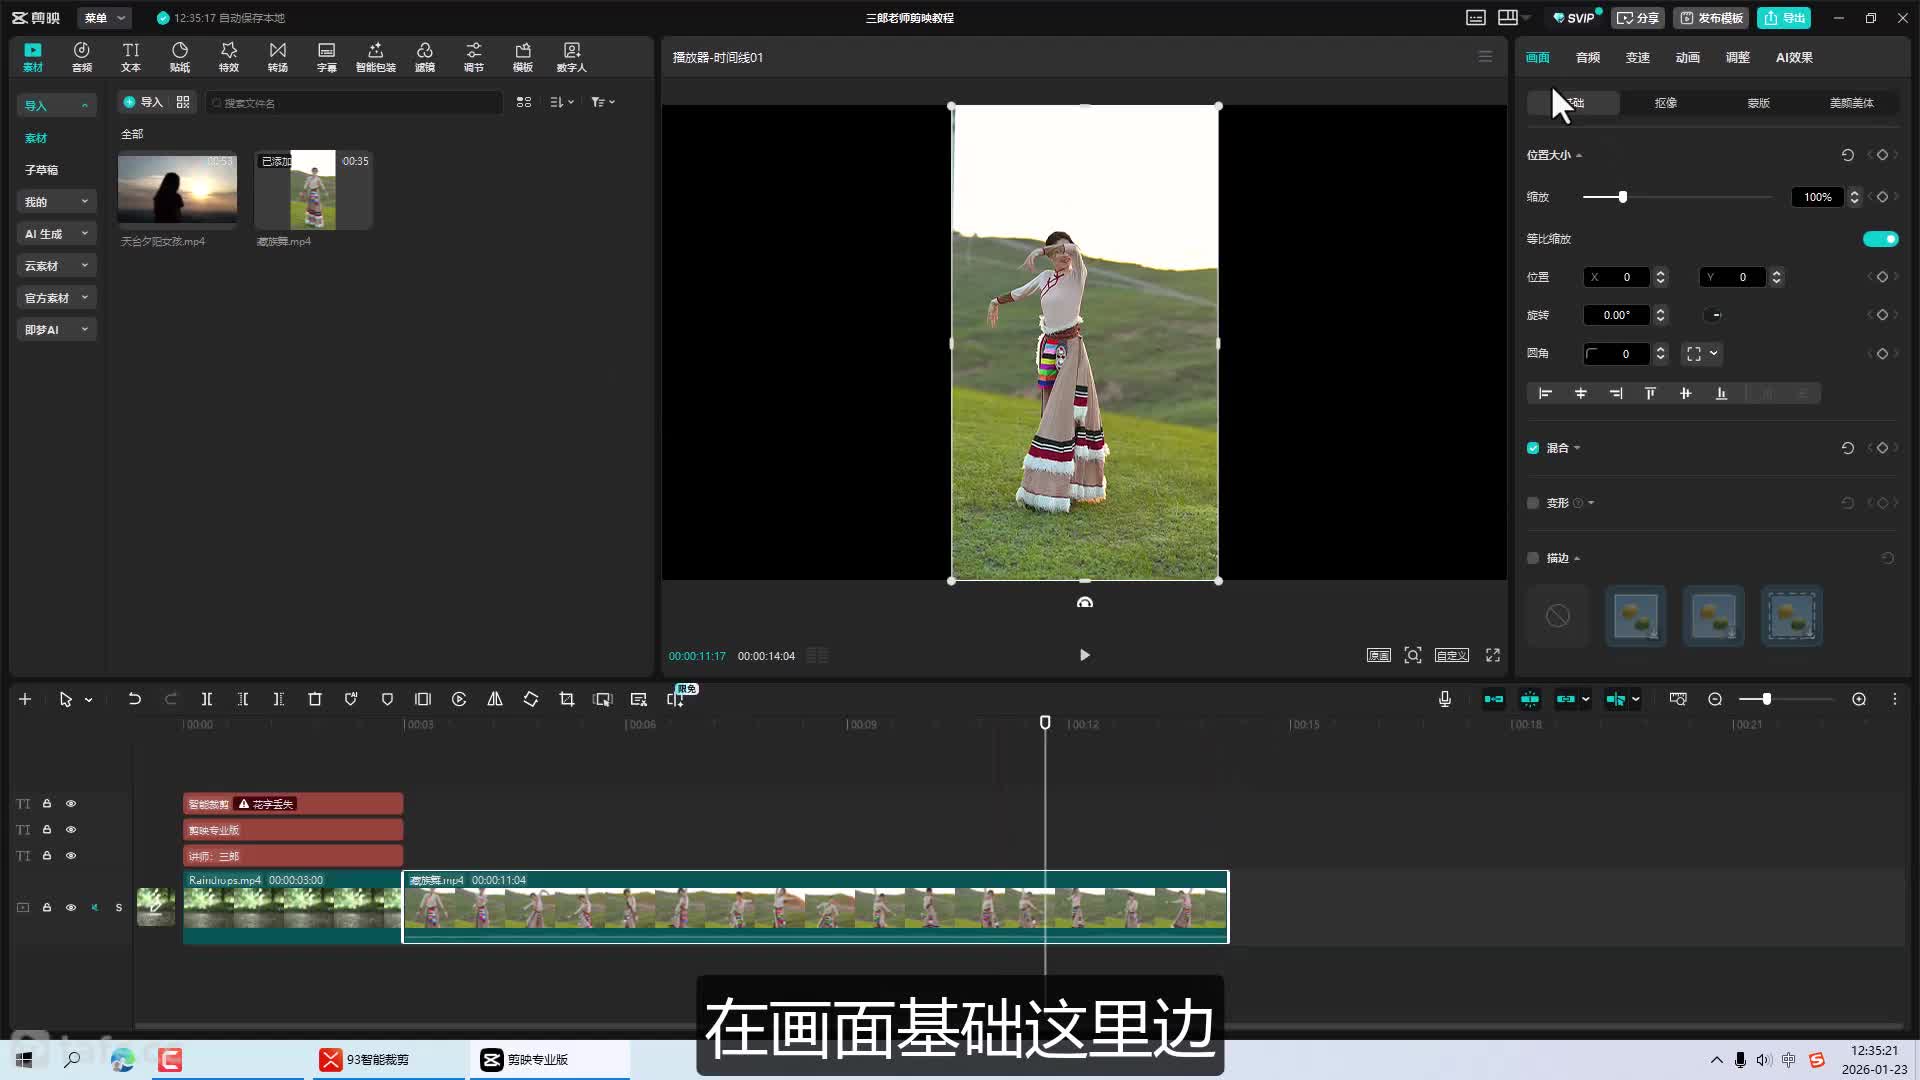This screenshot has height=1080, width=1920.
Task: Click the 导出 export button
Action: [x=1785, y=18]
